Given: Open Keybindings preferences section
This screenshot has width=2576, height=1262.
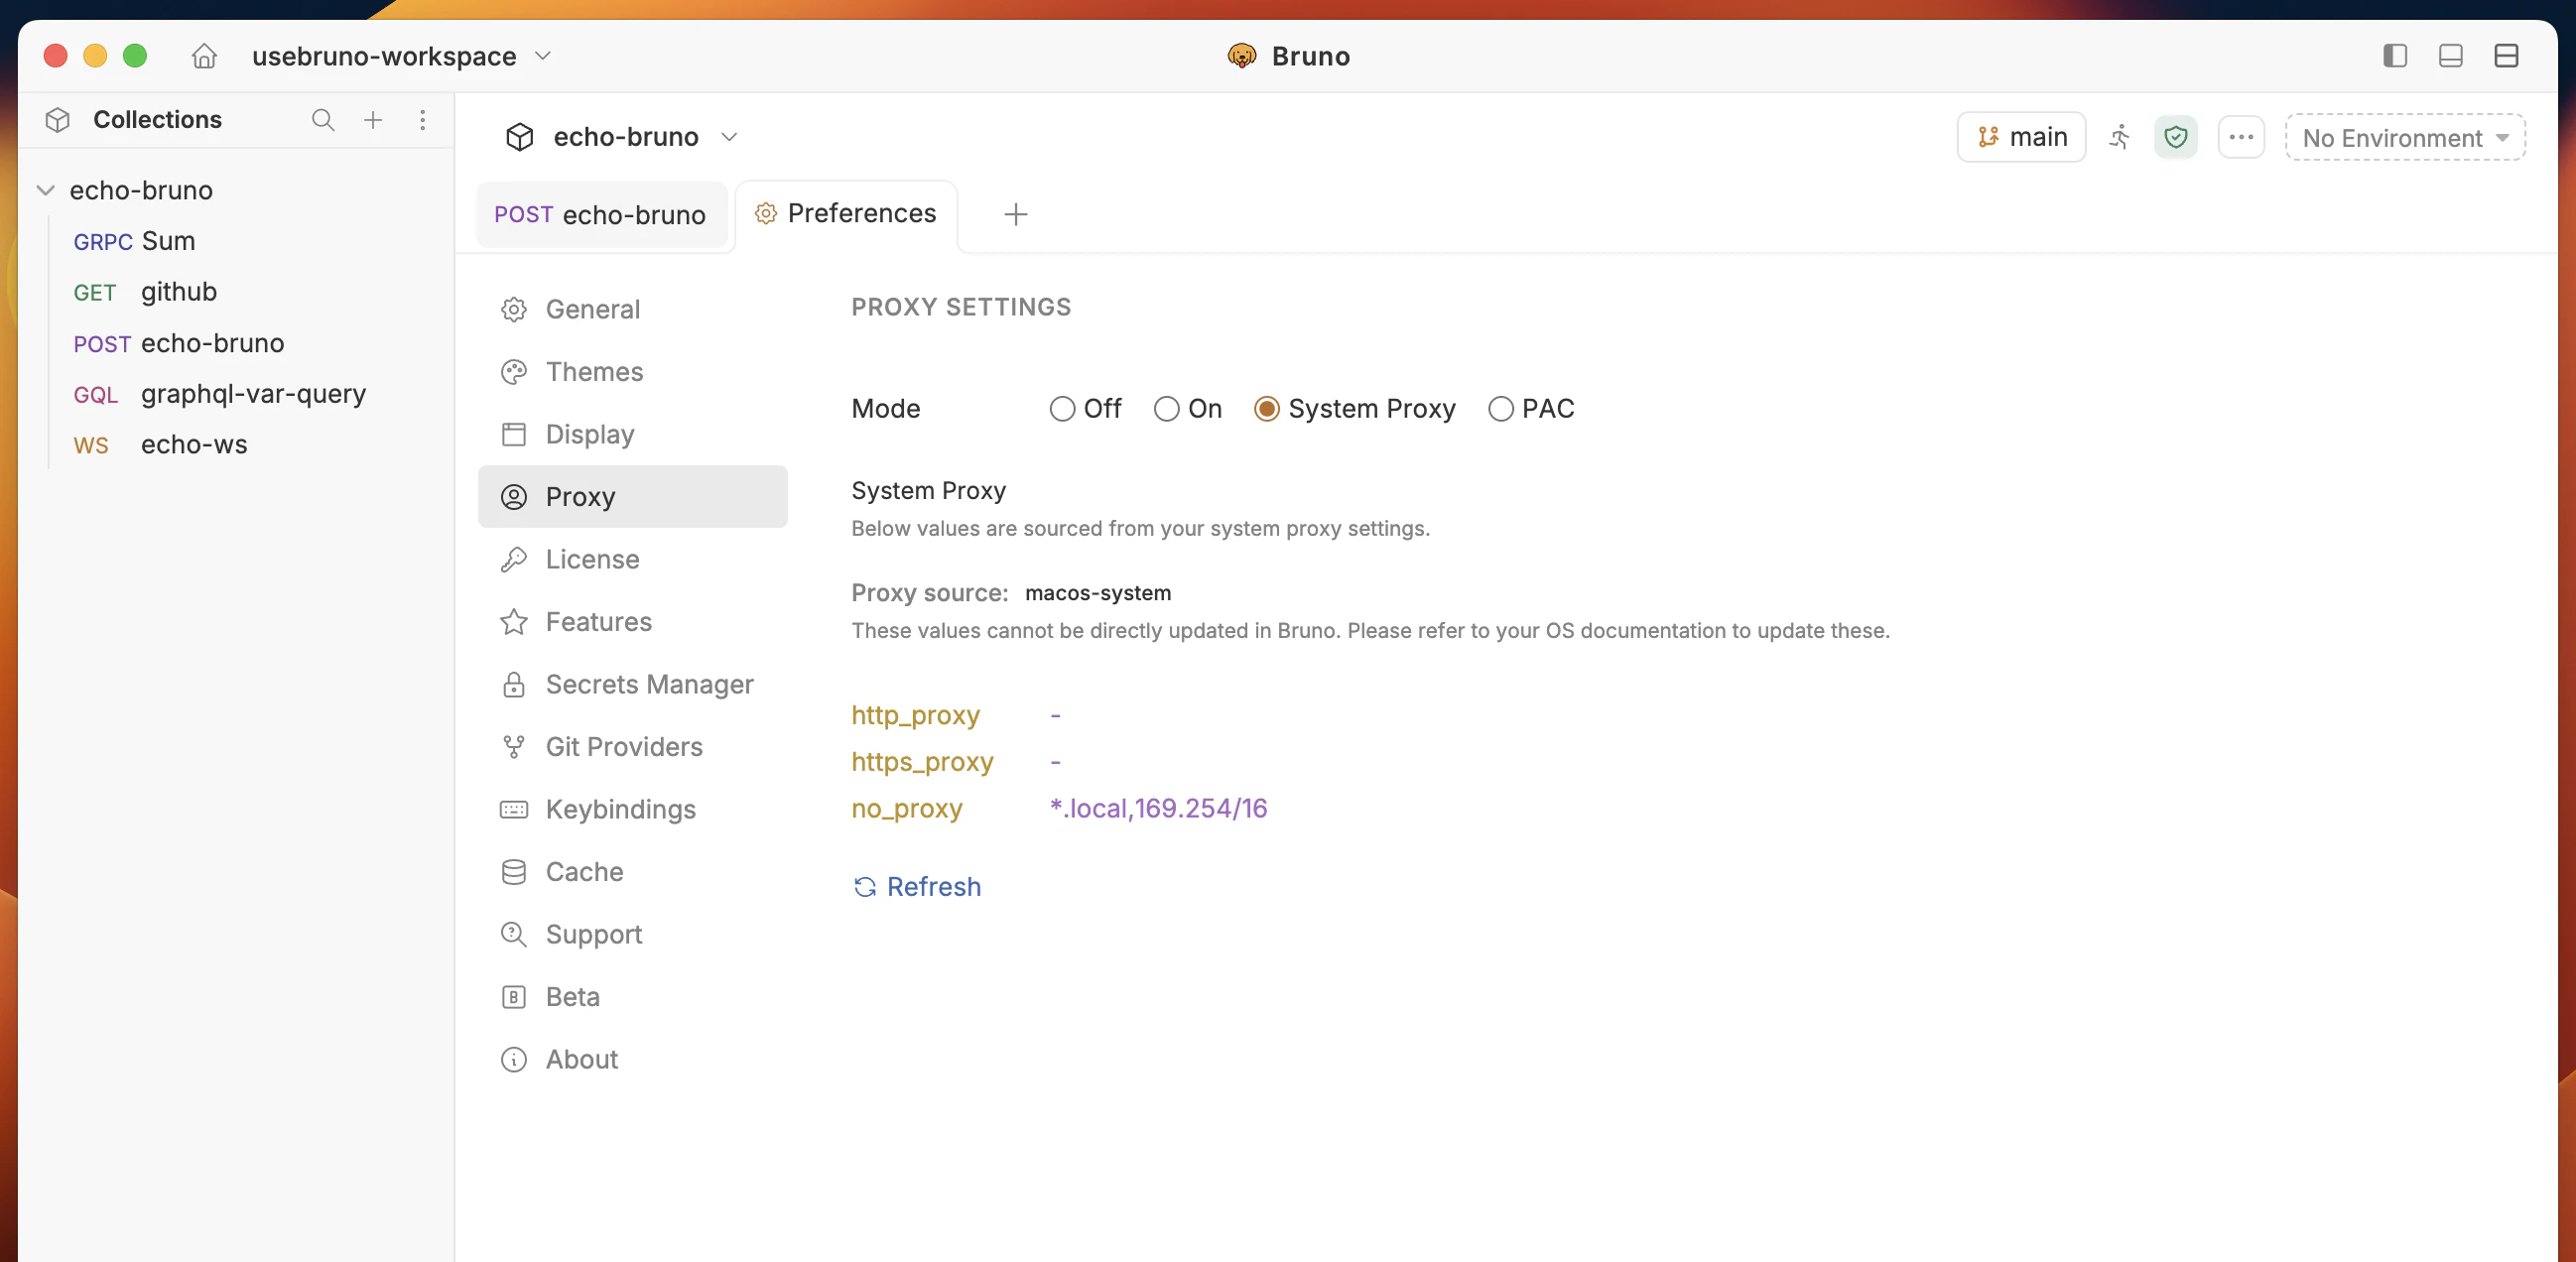Looking at the screenshot, I should tap(632, 809).
